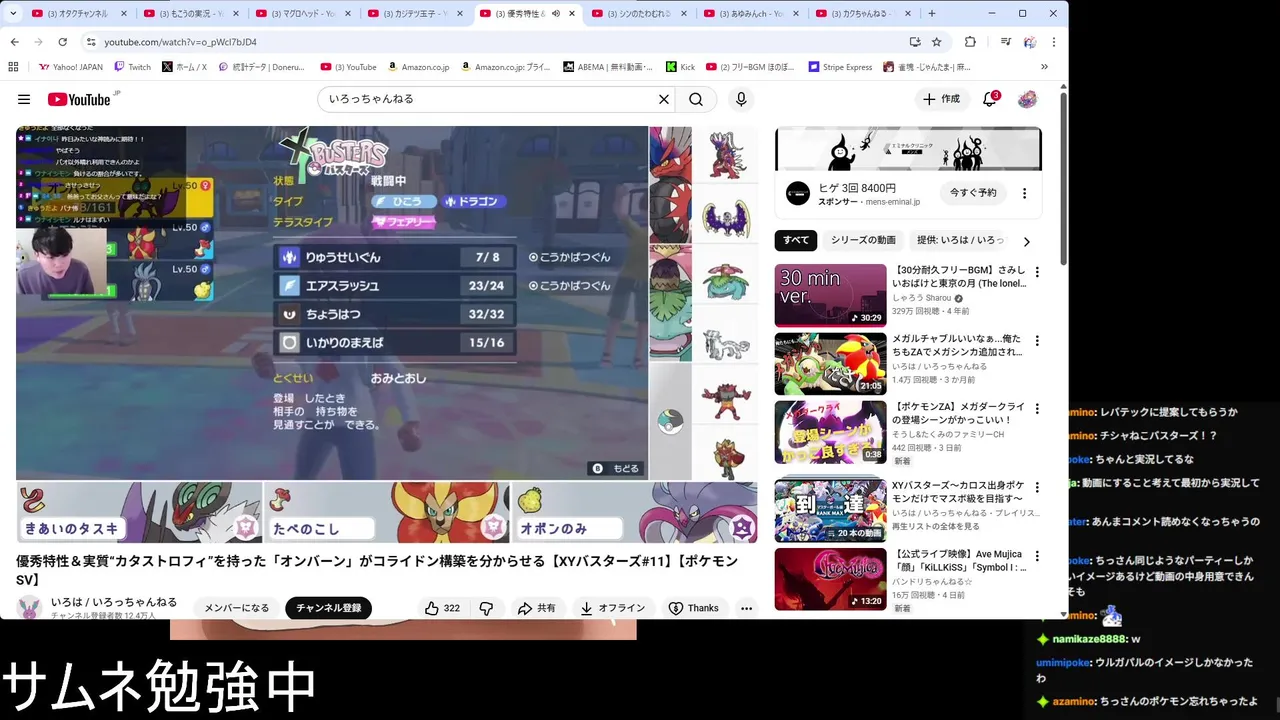Open メガダークライ video thumbnail 0:38
Screen dimensions: 1280x720
[x=830, y=432]
